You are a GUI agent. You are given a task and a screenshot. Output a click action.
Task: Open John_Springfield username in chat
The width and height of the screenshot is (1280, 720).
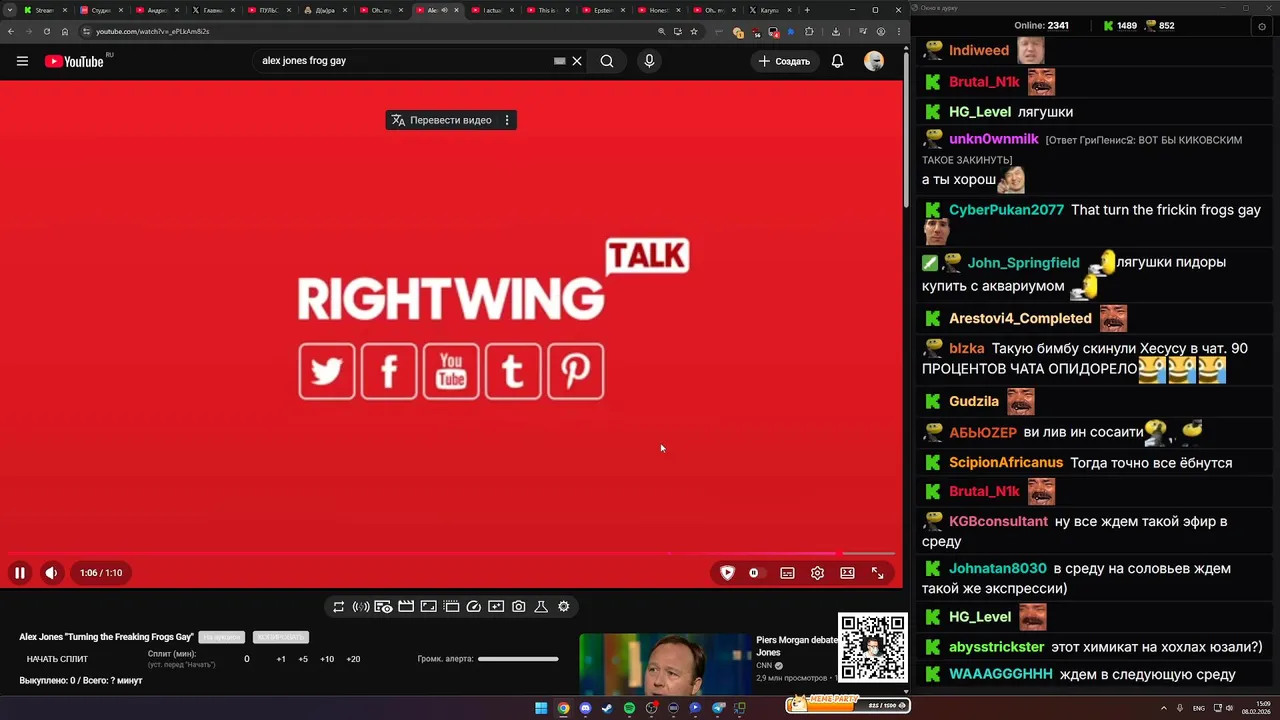[1023, 263]
